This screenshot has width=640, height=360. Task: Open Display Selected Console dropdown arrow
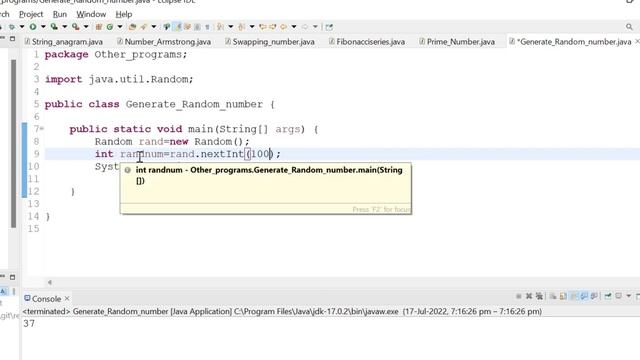(629, 296)
